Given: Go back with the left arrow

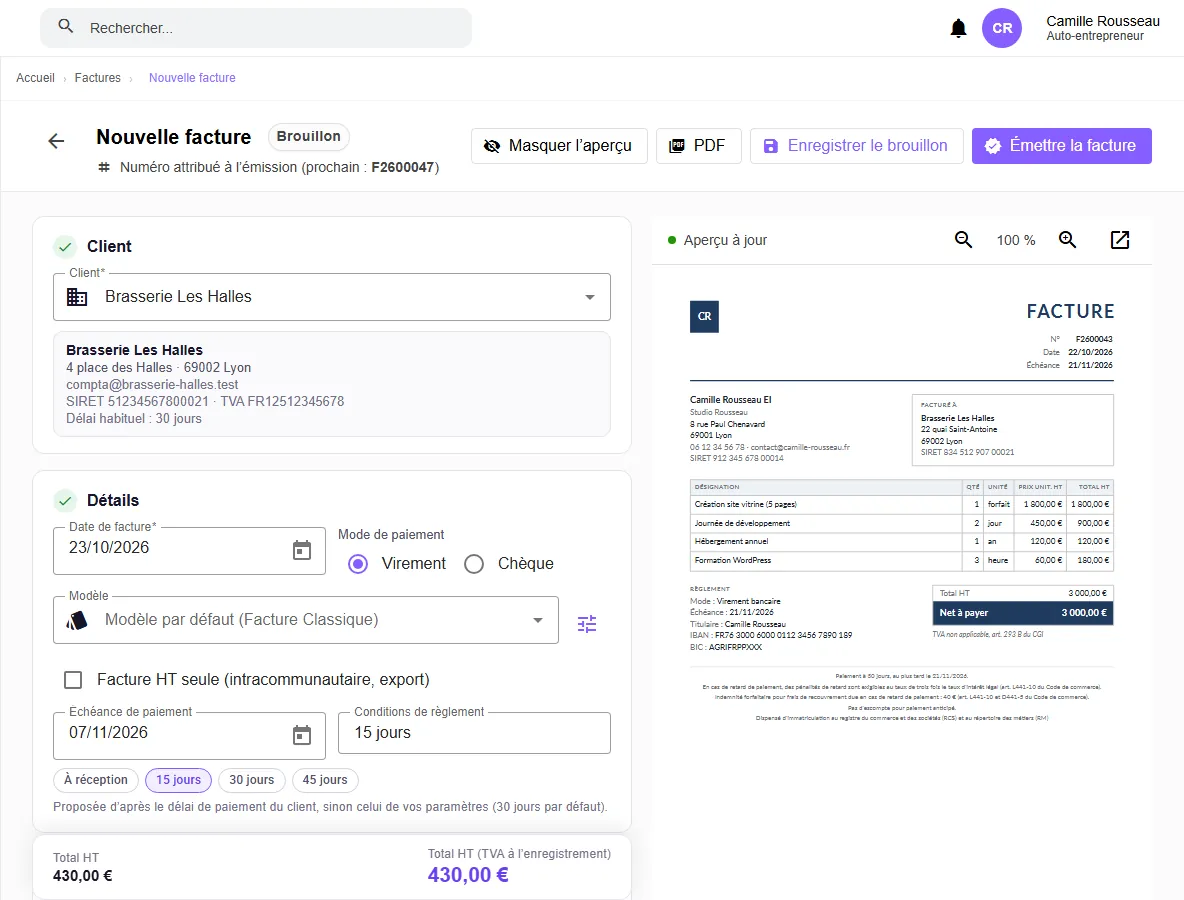Looking at the screenshot, I should click(x=56, y=141).
